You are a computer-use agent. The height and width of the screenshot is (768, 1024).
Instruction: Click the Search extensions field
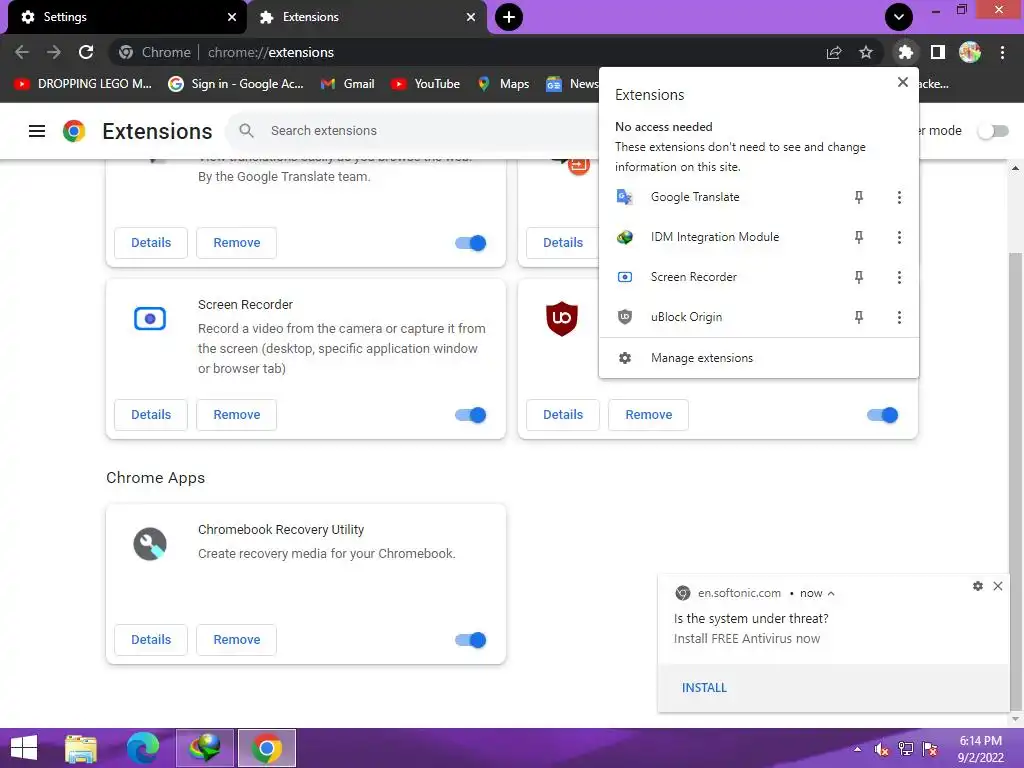[418, 131]
